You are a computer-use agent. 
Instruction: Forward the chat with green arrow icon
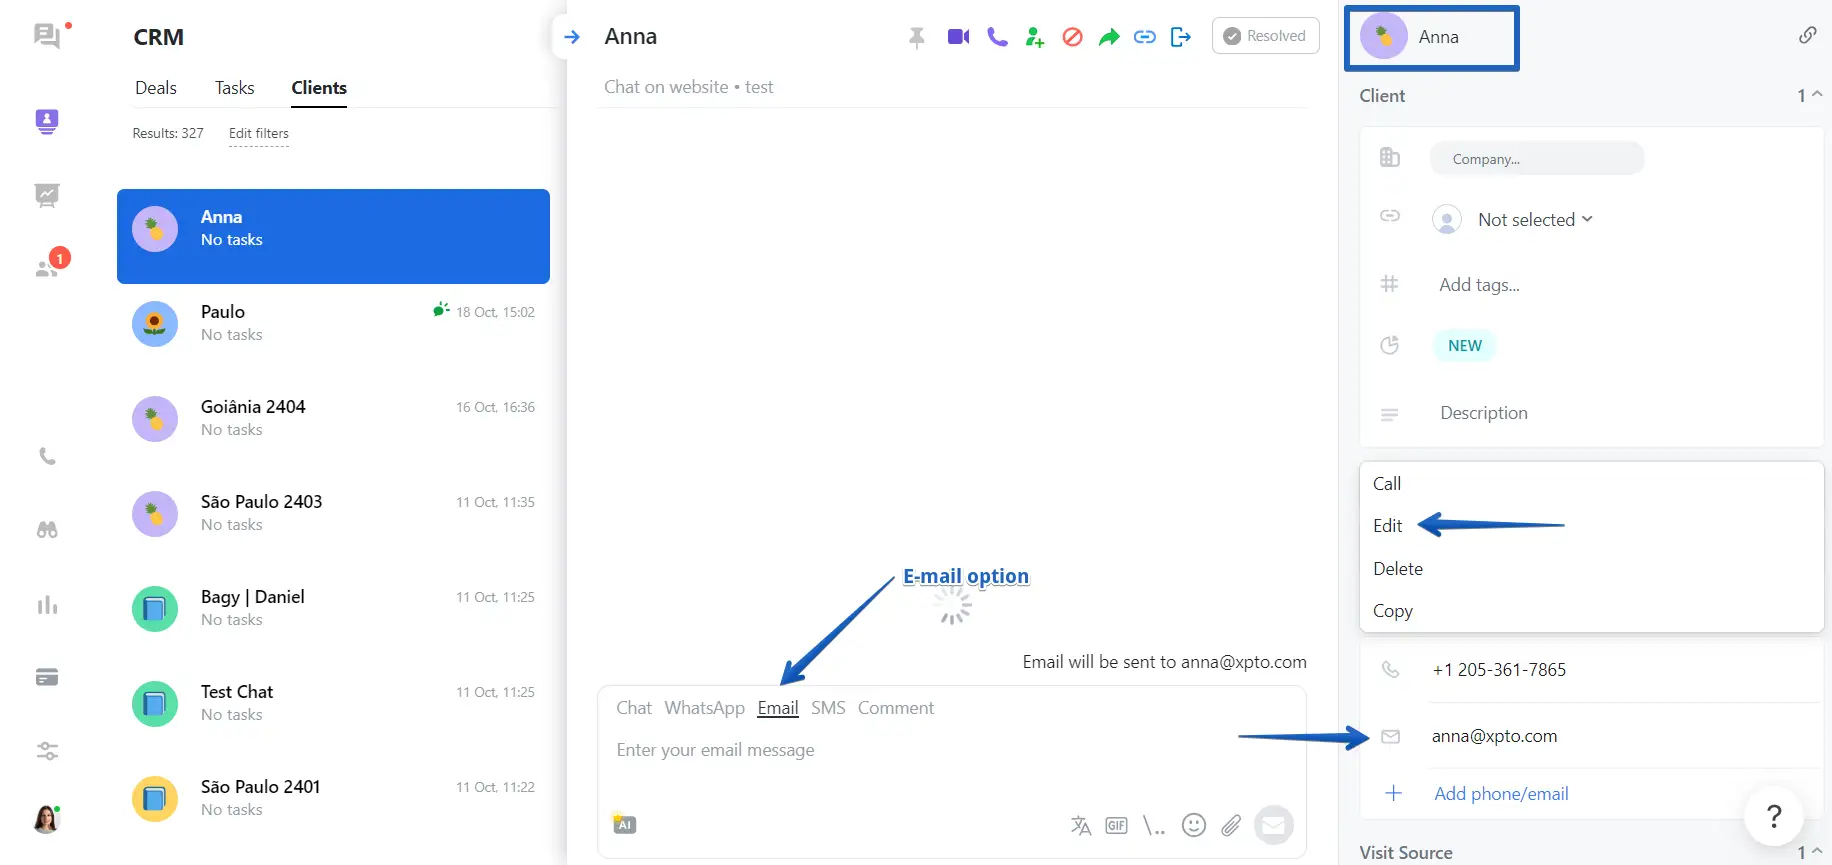[1108, 37]
